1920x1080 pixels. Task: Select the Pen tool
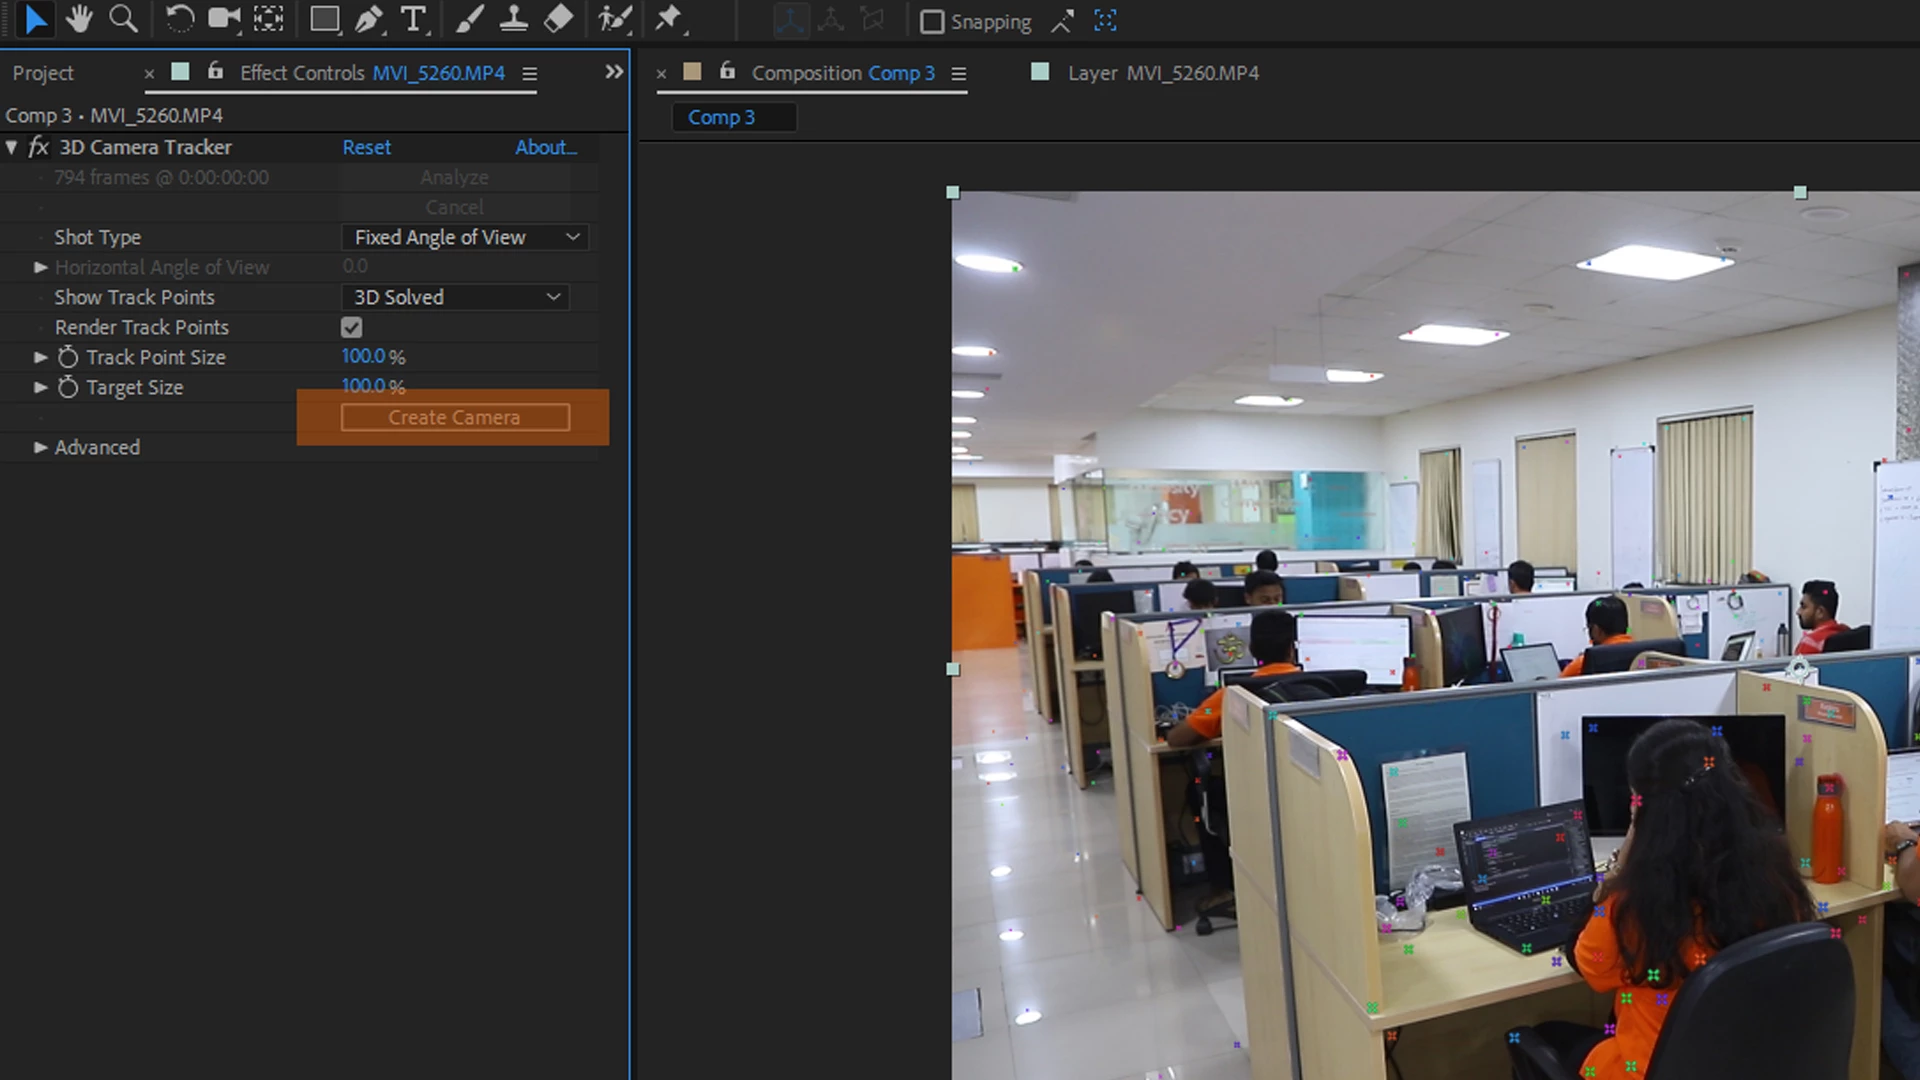[x=369, y=19]
